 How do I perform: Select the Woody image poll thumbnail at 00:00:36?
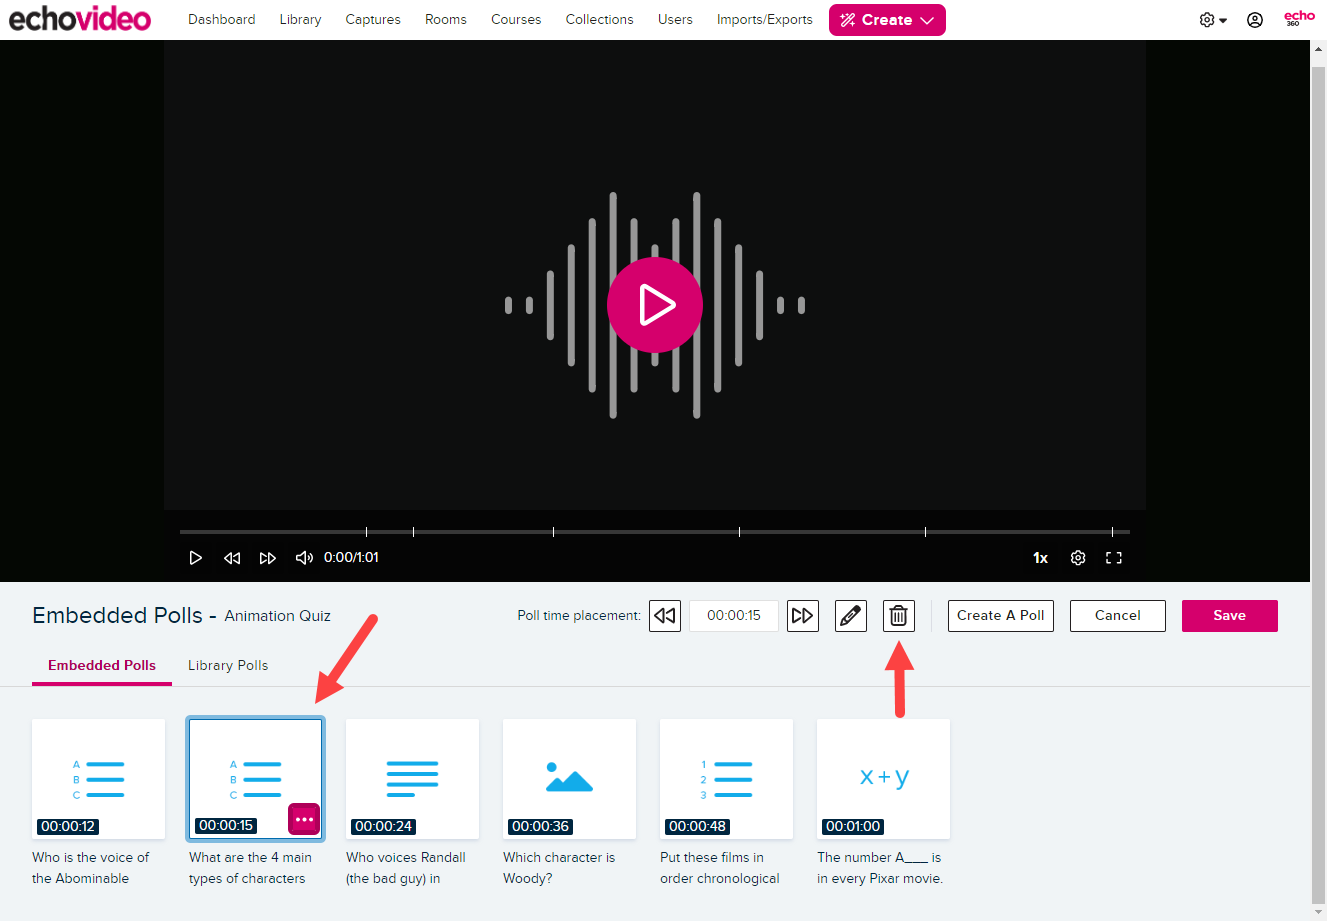569,778
